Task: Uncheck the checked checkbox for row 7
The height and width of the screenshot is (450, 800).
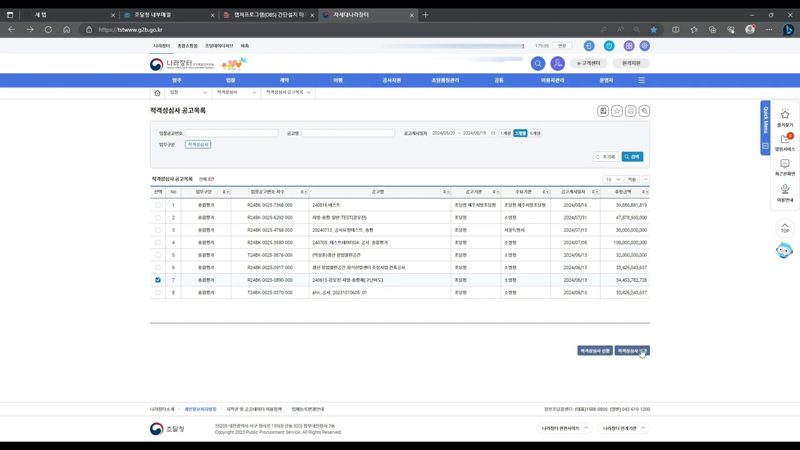Action: pyautogui.click(x=158, y=280)
